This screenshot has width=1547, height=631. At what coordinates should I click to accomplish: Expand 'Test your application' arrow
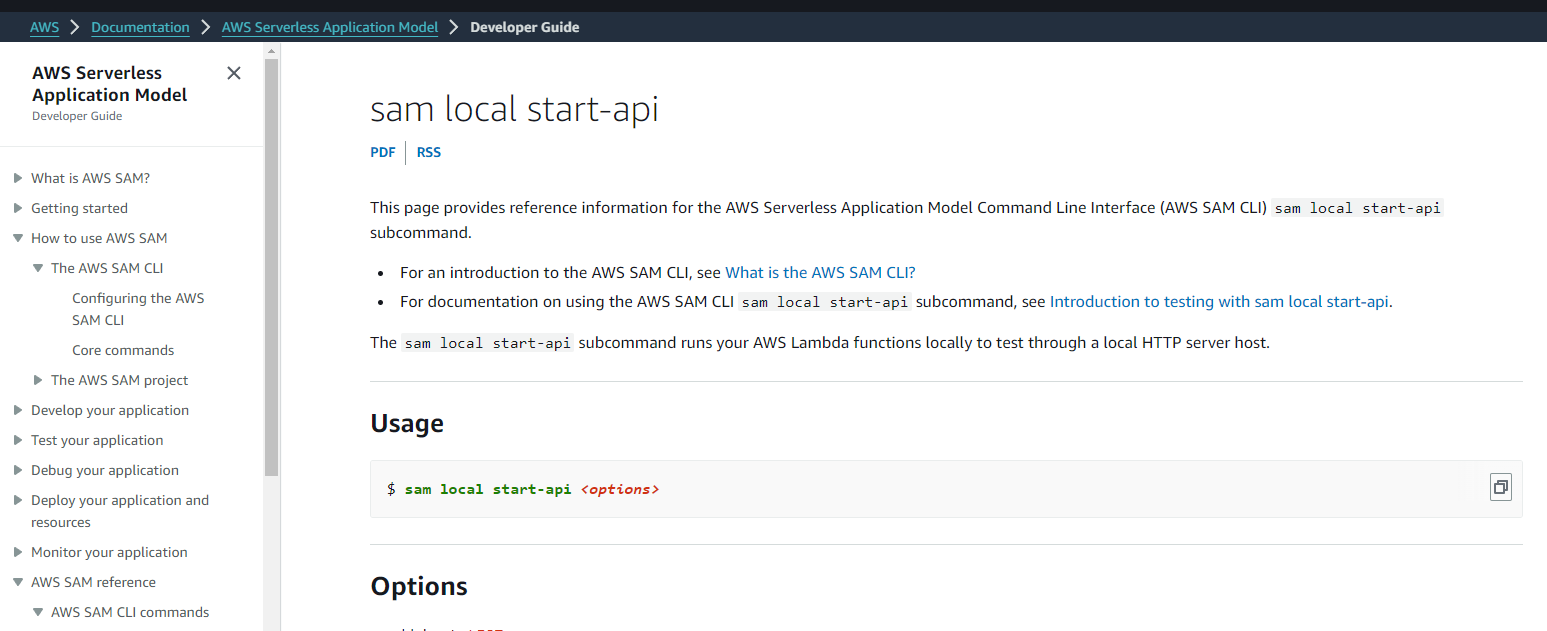point(18,440)
